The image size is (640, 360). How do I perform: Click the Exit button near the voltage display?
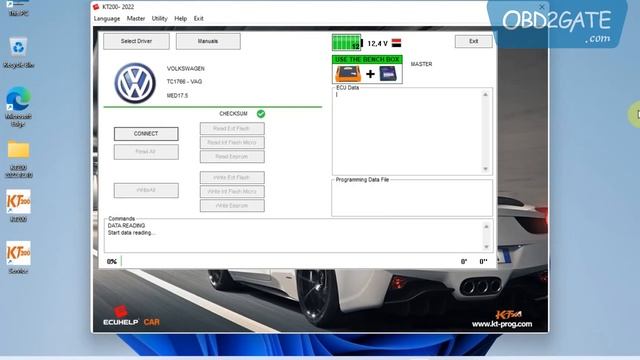coord(473,41)
